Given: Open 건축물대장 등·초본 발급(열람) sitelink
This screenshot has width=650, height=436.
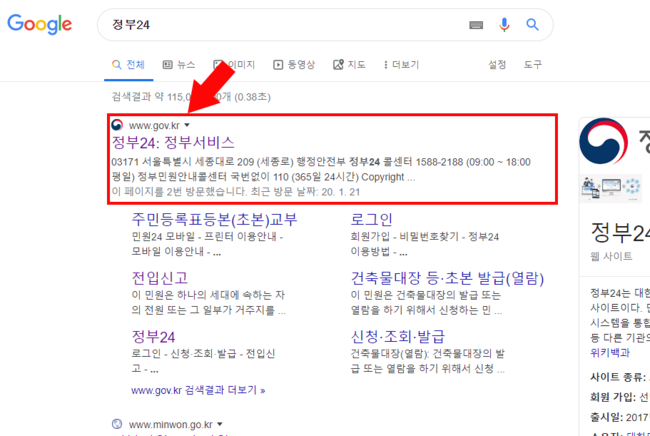Looking at the screenshot, I should (x=447, y=278).
